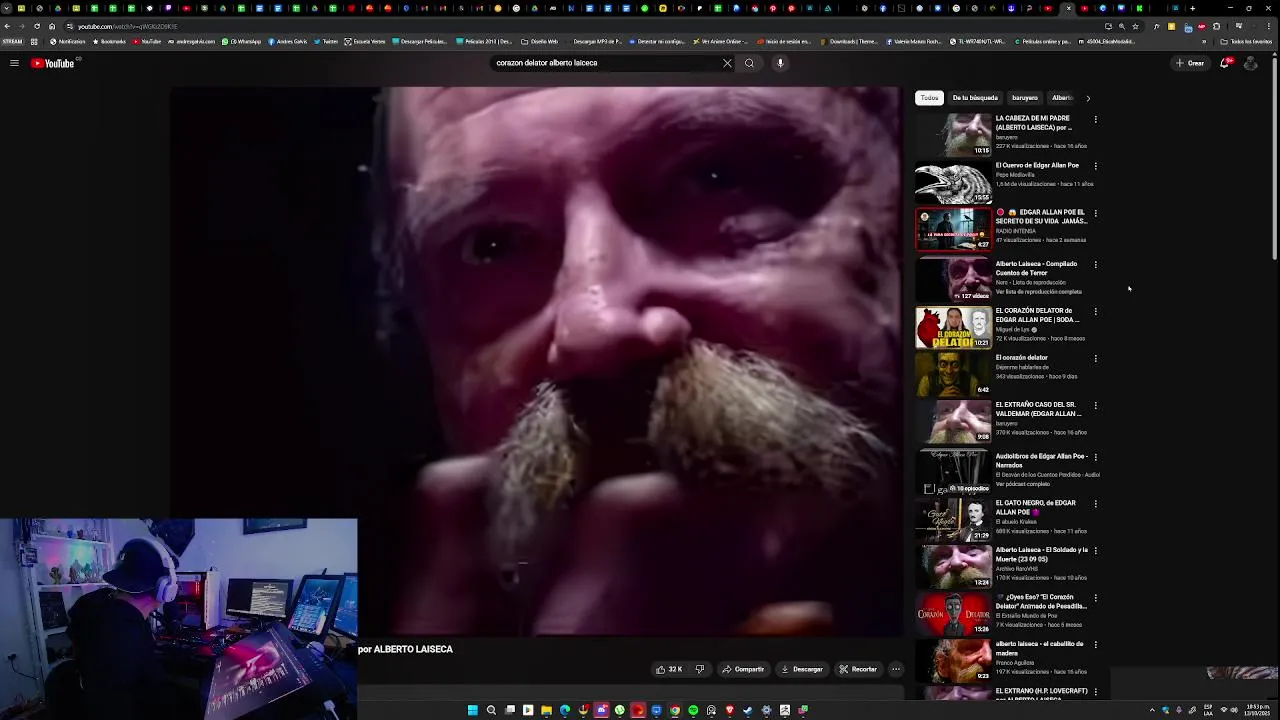Open the account avatar menu
This screenshot has height=720, width=1280.
coord(1250,63)
